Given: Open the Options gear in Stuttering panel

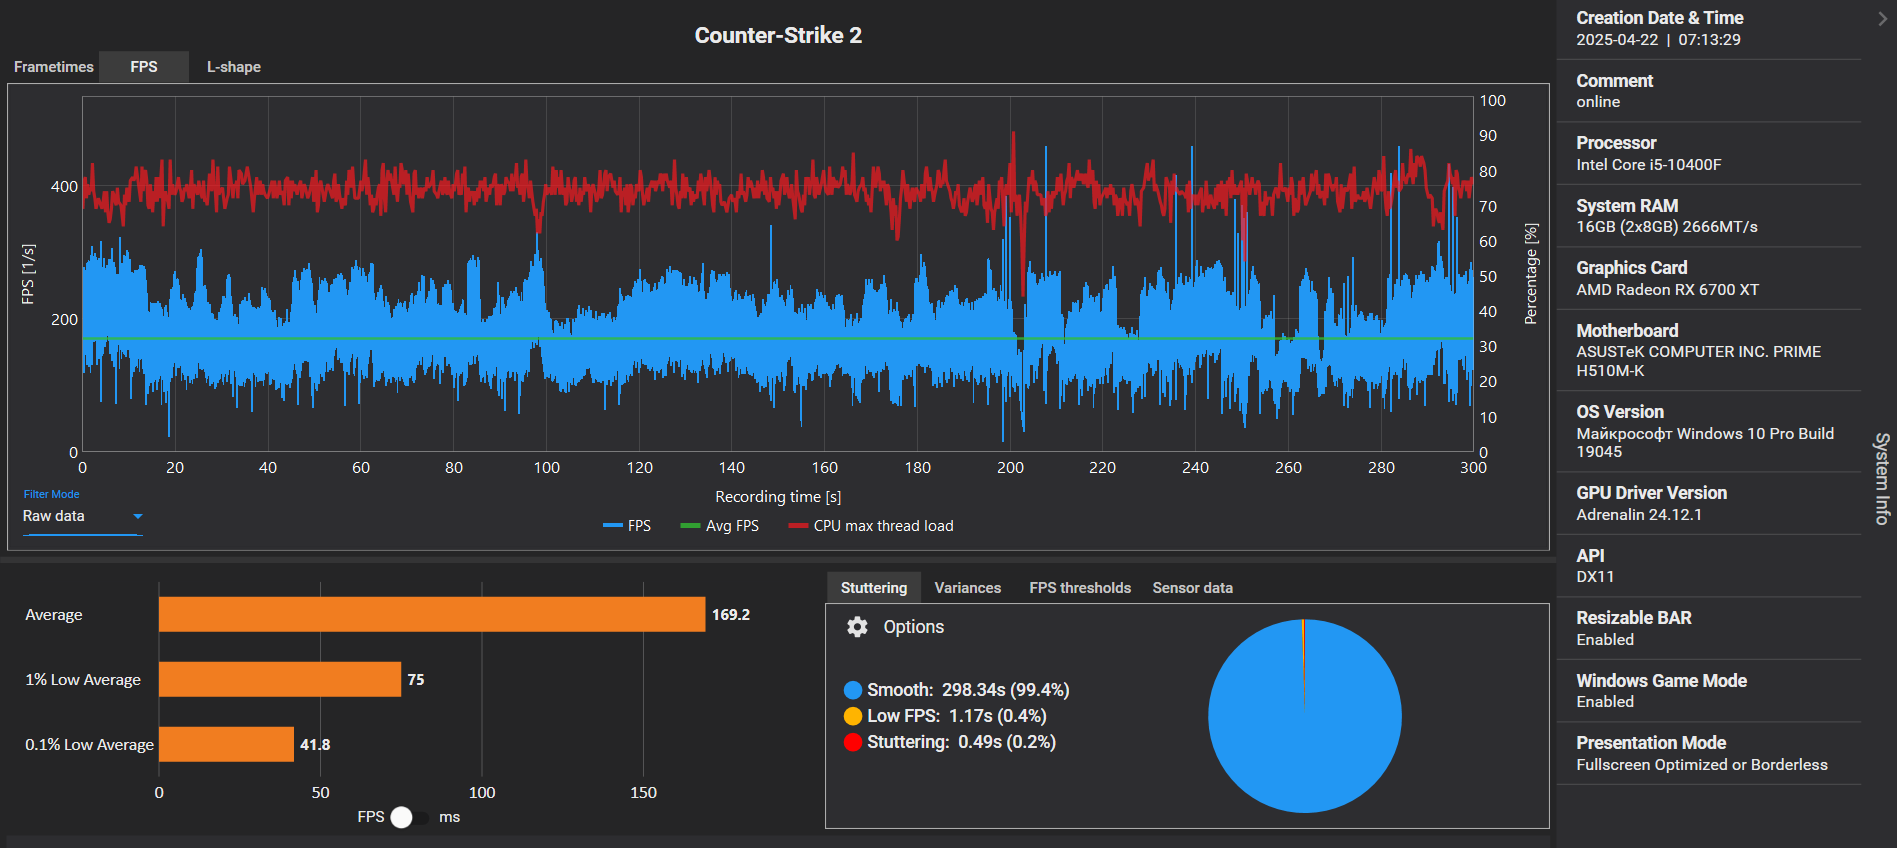Looking at the screenshot, I should (857, 627).
